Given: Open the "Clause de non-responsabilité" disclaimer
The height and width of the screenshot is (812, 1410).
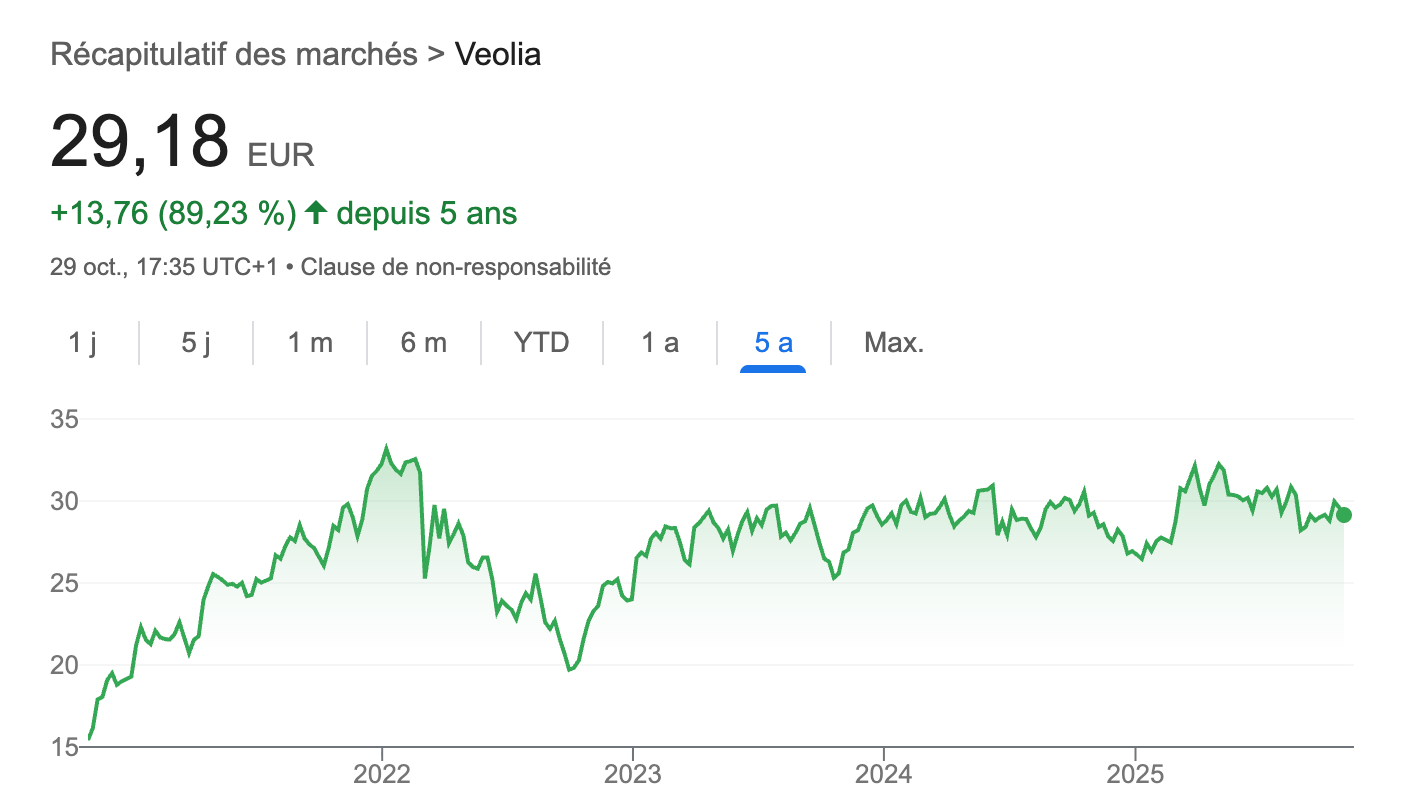Looking at the screenshot, I should point(456,267).
